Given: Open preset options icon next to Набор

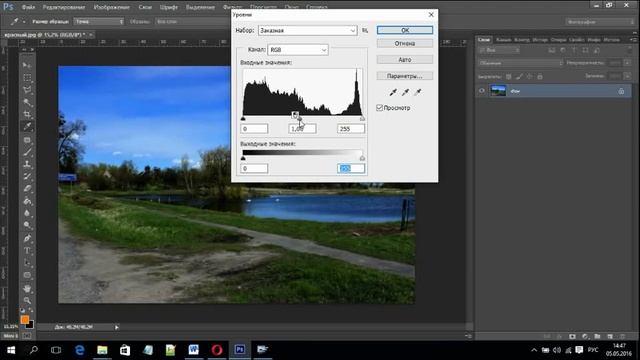Looking at the screenshot, I should [365, 30].
